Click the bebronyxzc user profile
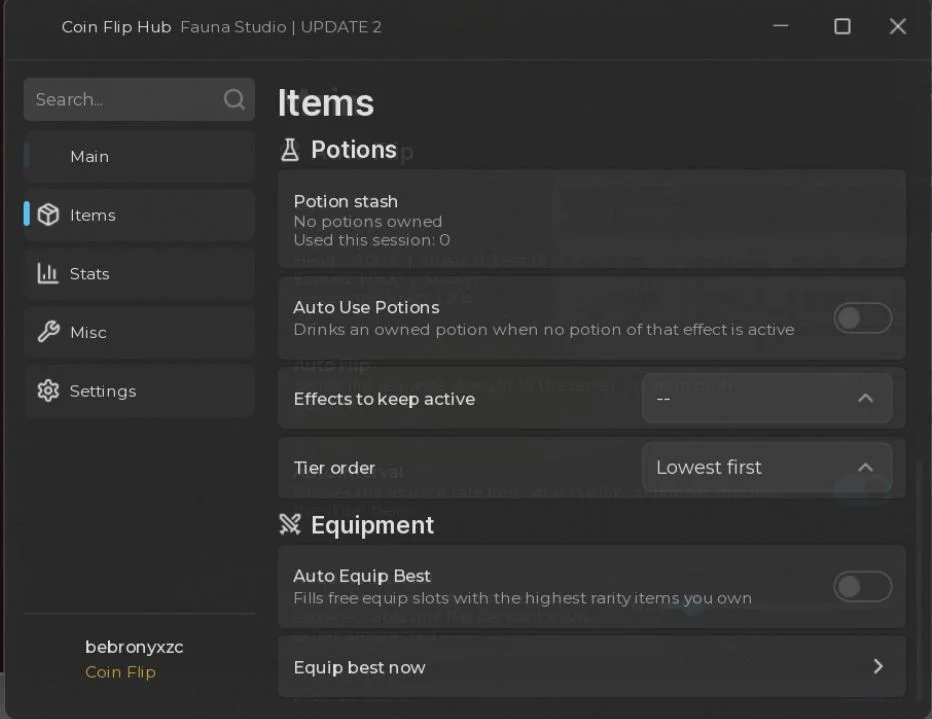 click(x=134, y=659)
